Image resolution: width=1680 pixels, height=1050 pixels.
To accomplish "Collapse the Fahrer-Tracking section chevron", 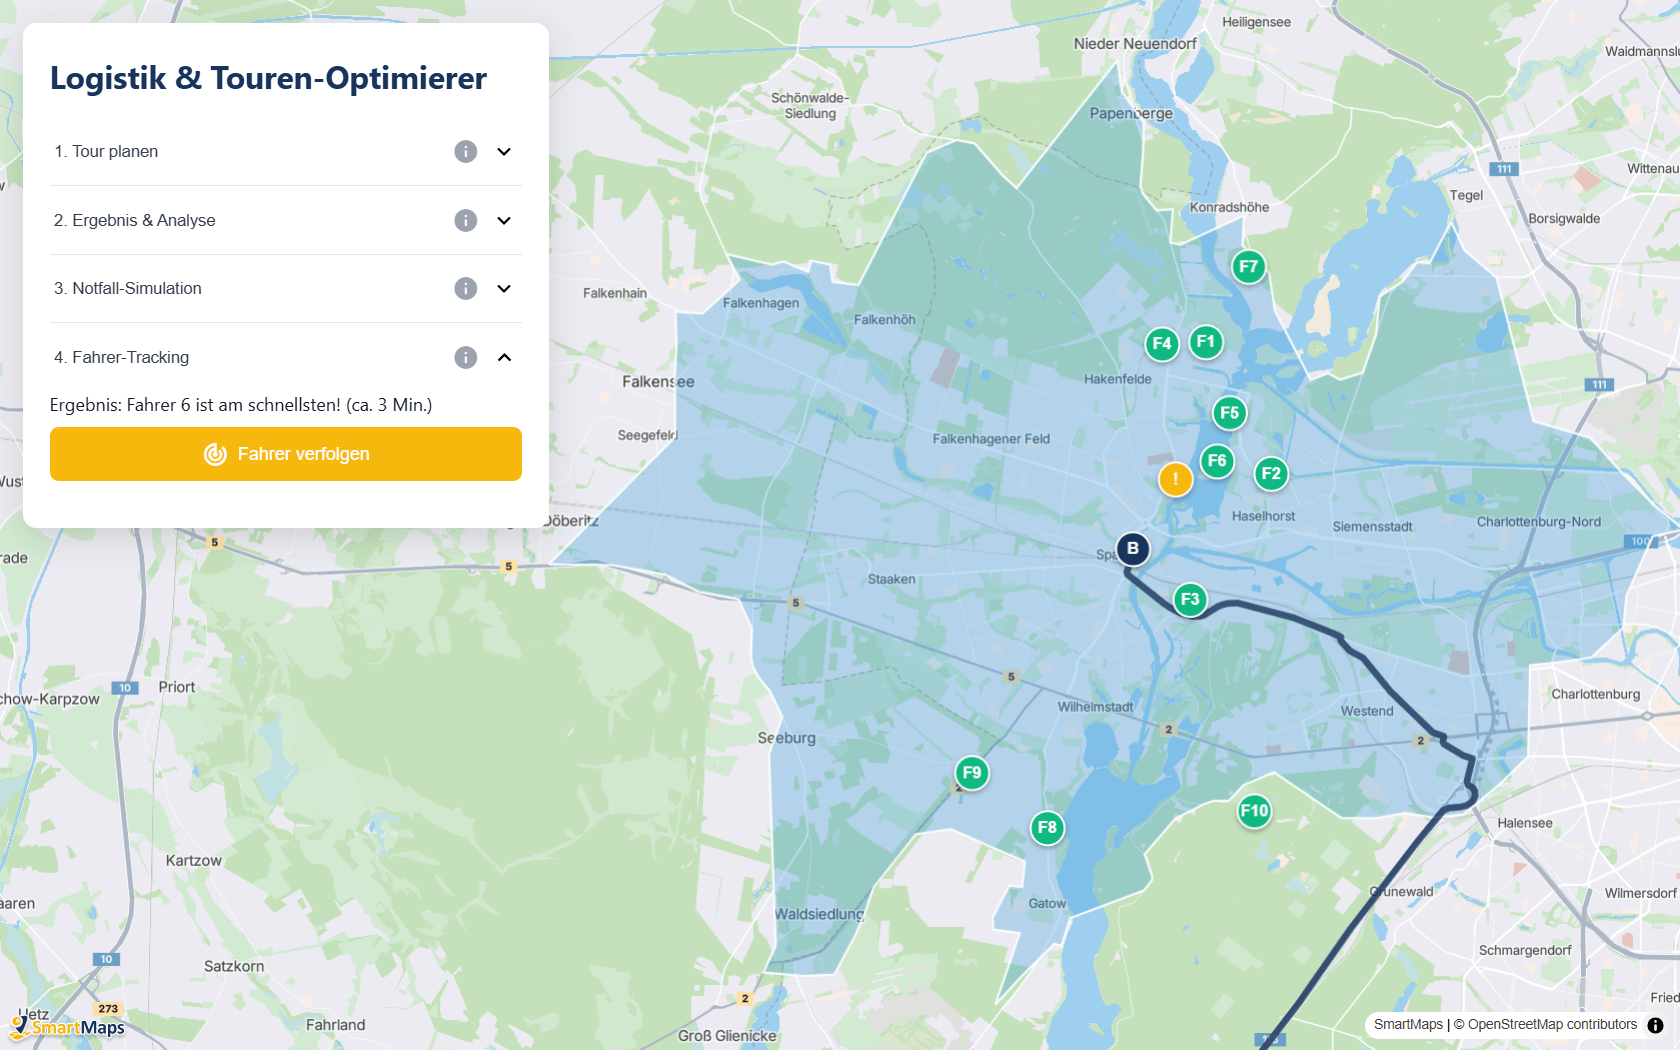I will pyautogui.click(x=504, y=357).
